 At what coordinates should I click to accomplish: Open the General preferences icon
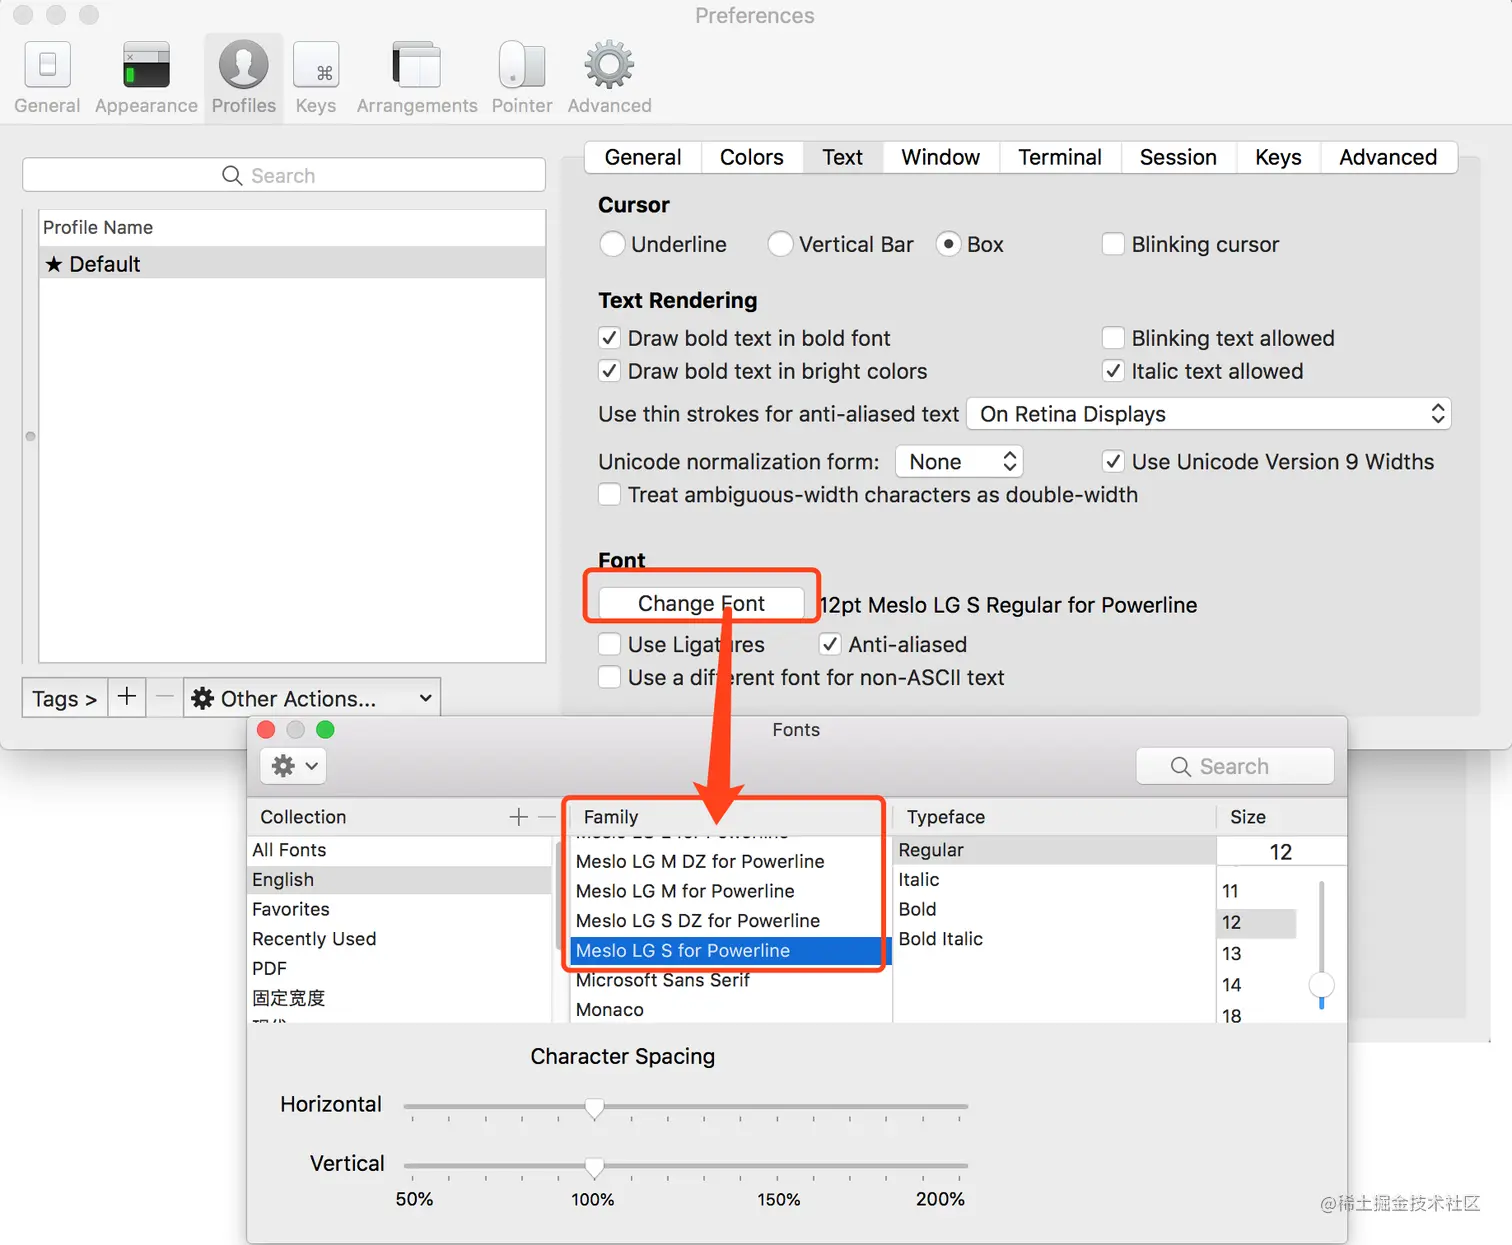tap(47, 78)
